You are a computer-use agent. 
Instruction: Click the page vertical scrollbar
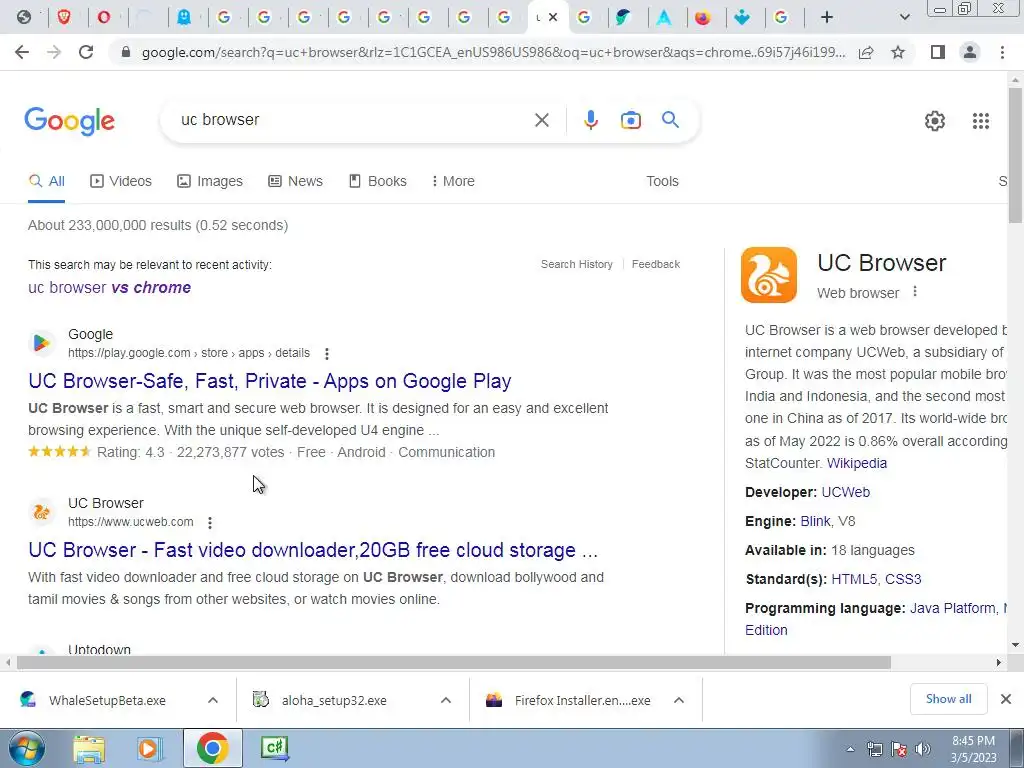click(1015, 155)
